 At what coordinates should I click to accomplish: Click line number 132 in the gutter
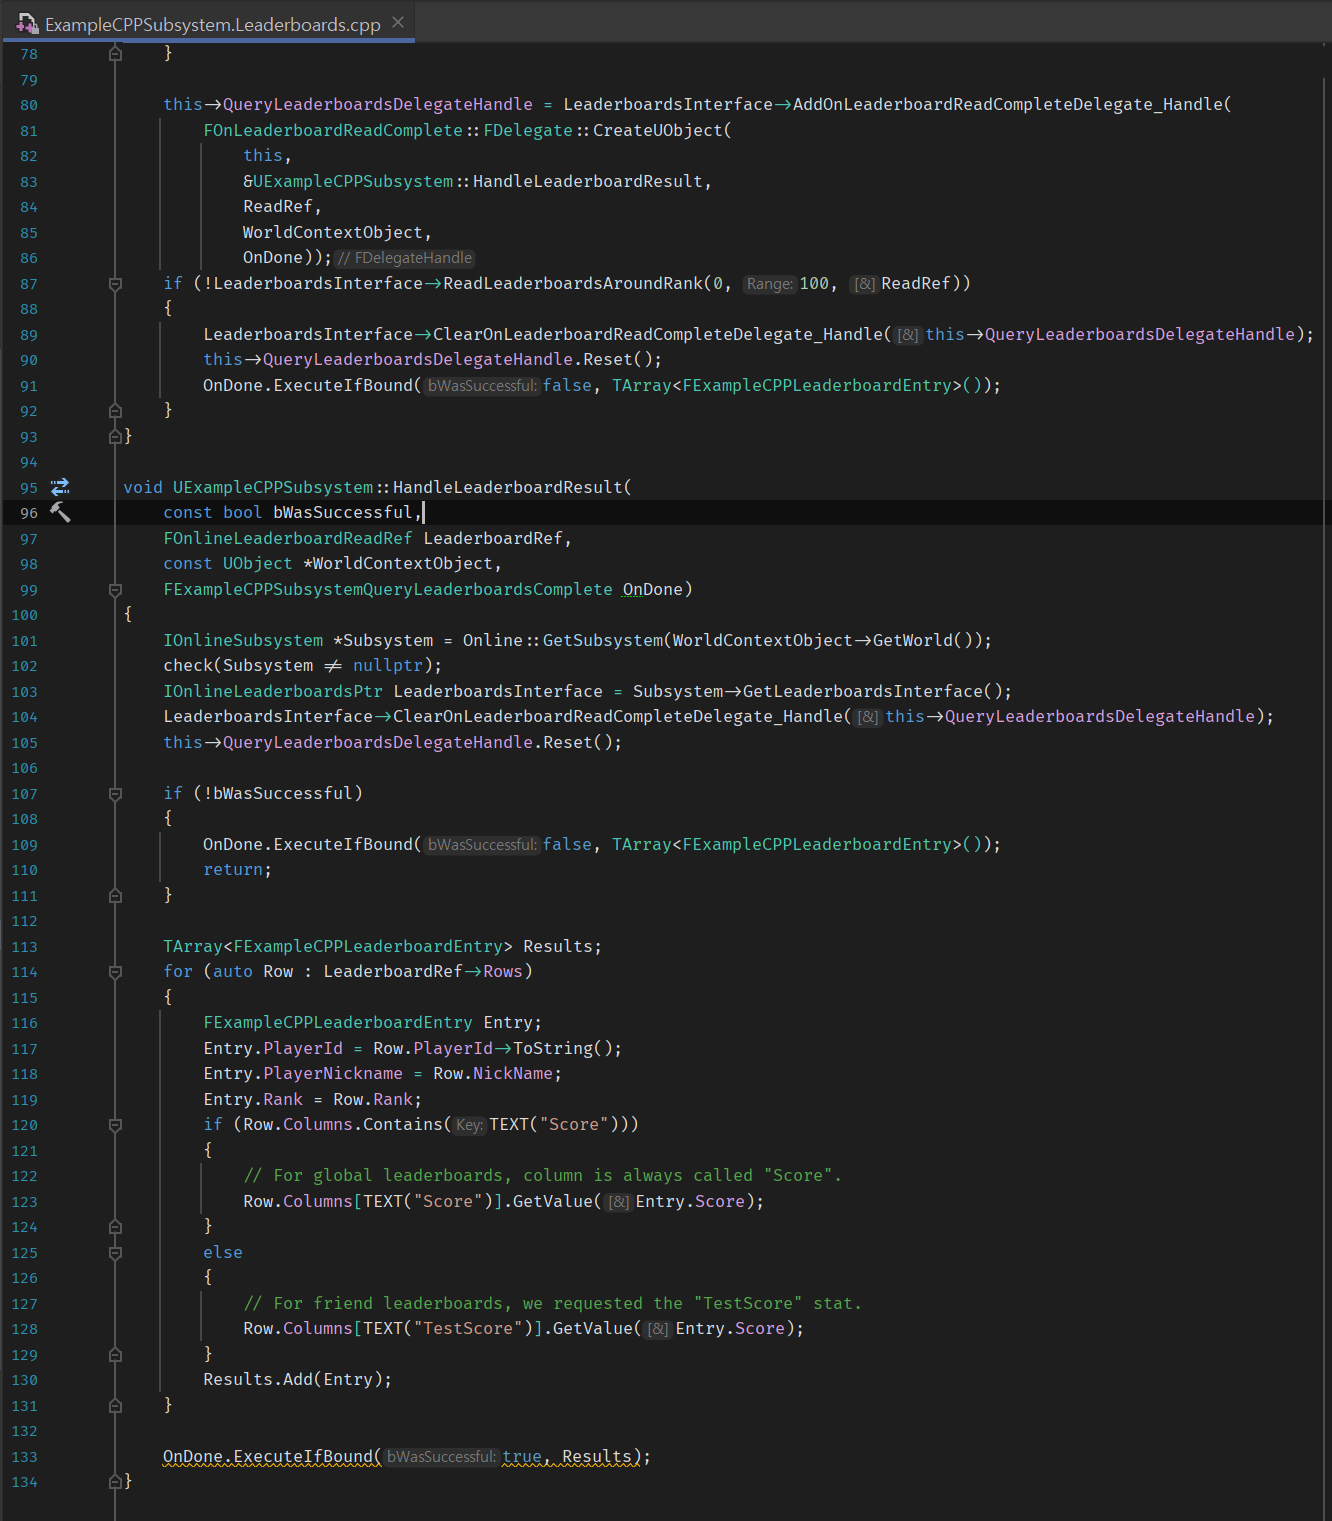pos(25,1431)
